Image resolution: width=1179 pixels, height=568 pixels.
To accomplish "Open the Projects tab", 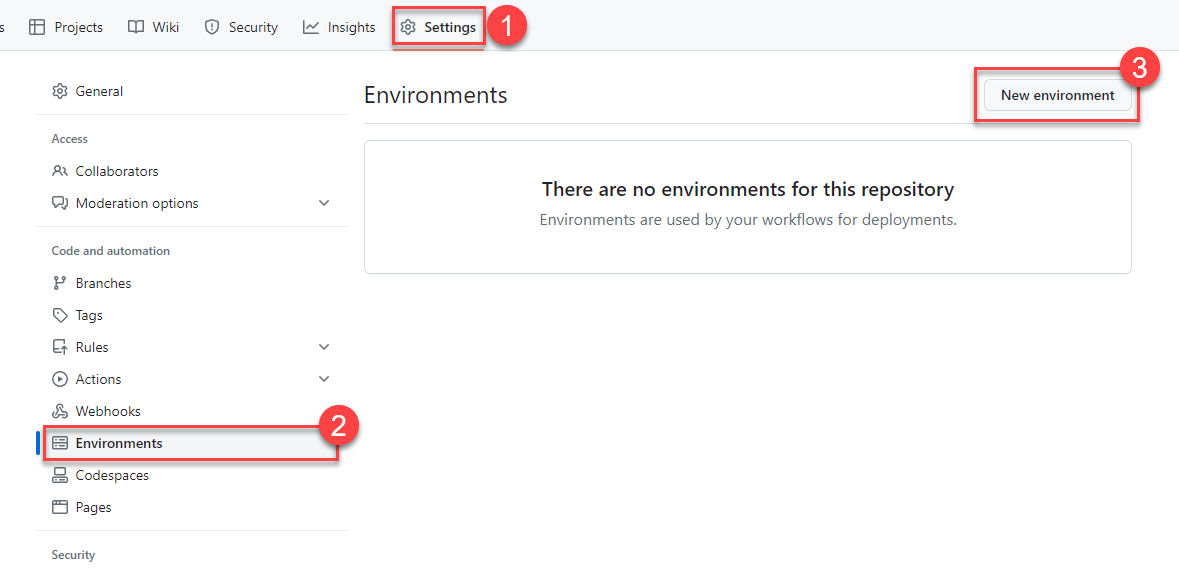I will point(66,27).
